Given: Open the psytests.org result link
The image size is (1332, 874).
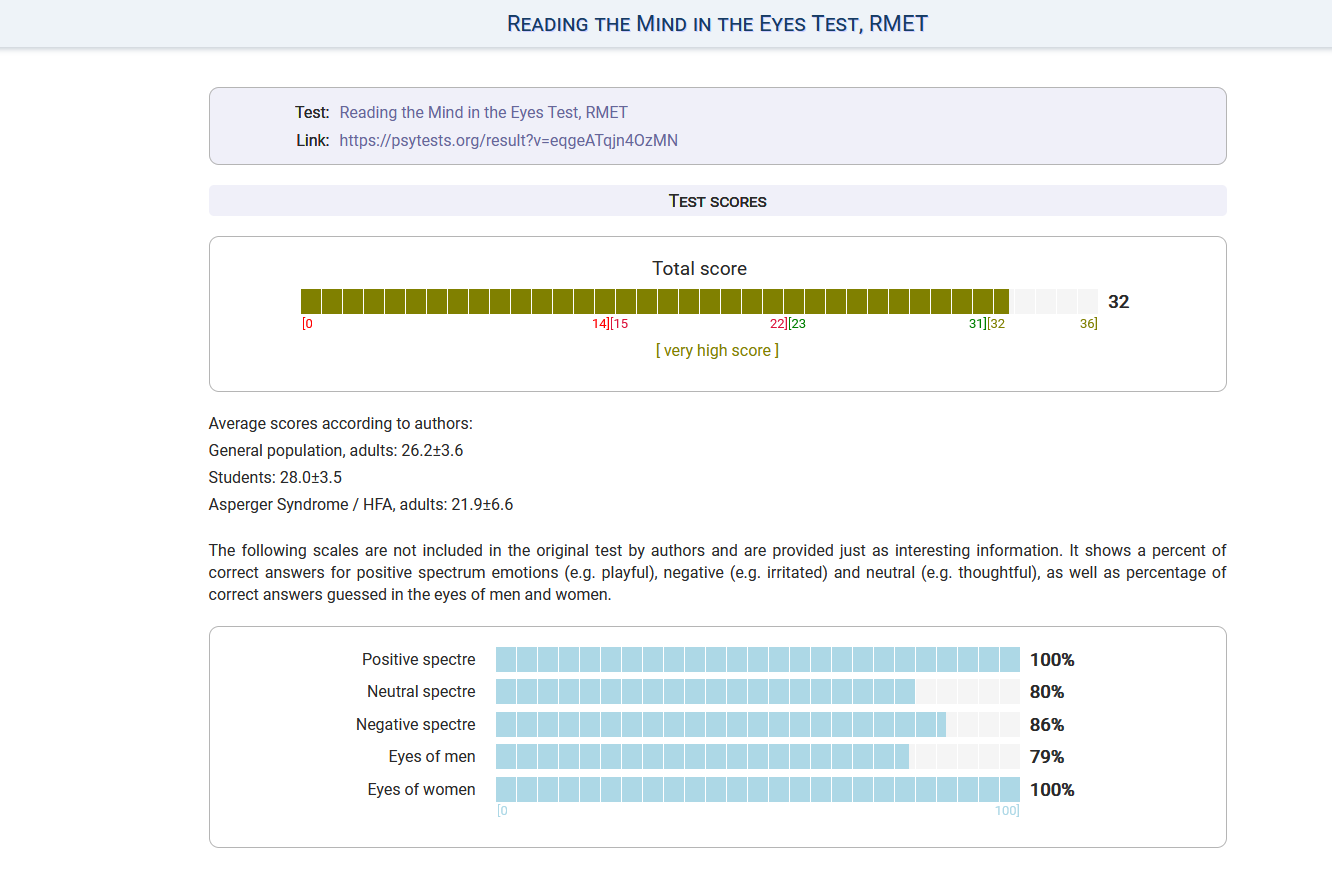Looking at the screenshot, I should pyautogui.click(x=508, y=141).
